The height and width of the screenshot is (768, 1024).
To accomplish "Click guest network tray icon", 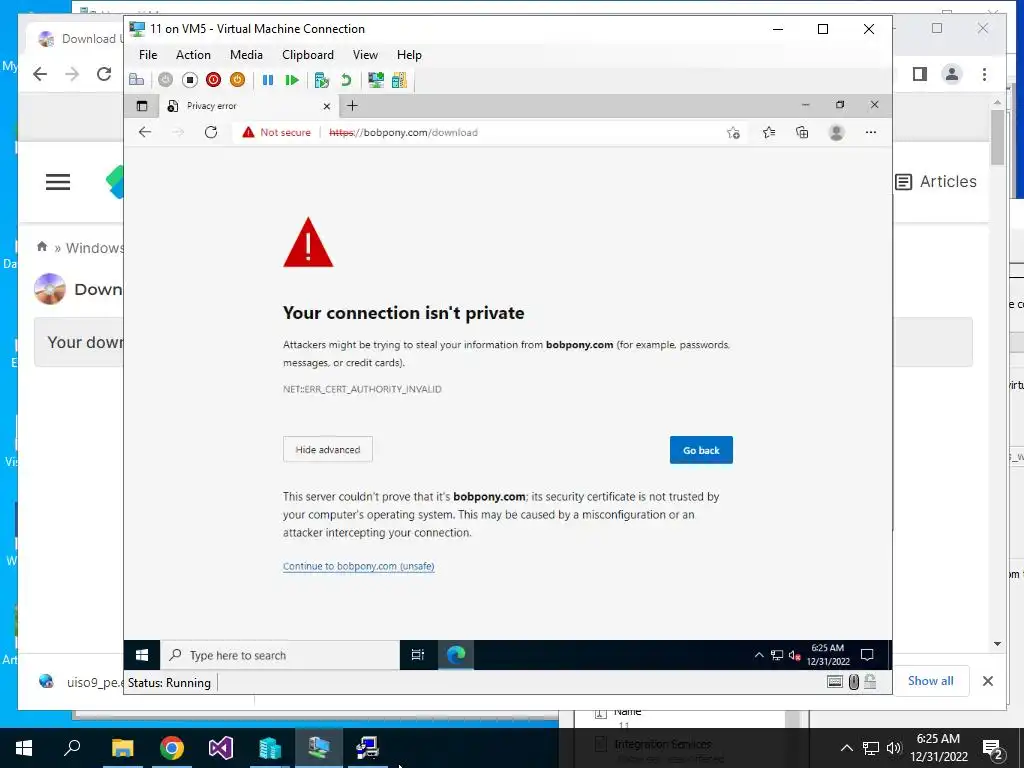I will (776, 655).
